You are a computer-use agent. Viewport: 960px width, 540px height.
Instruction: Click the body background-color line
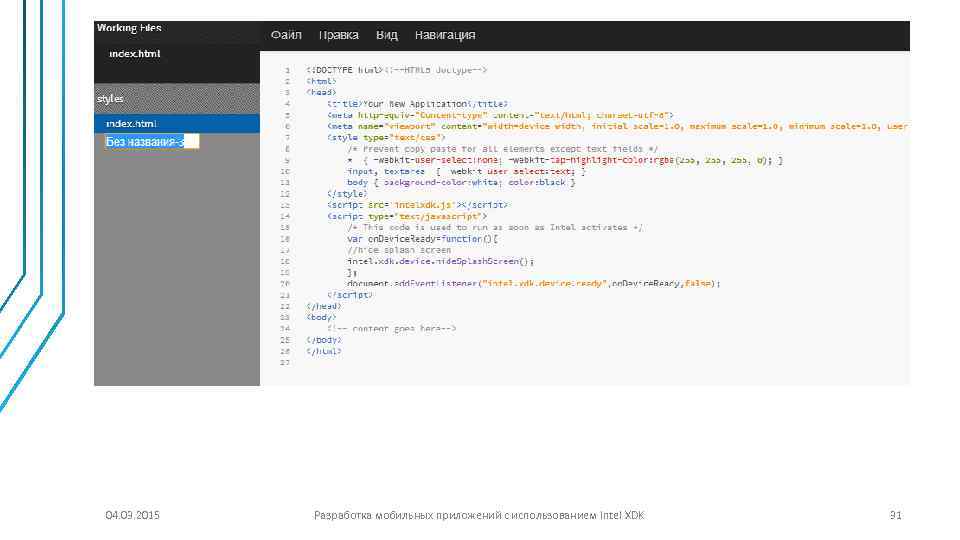461,182
